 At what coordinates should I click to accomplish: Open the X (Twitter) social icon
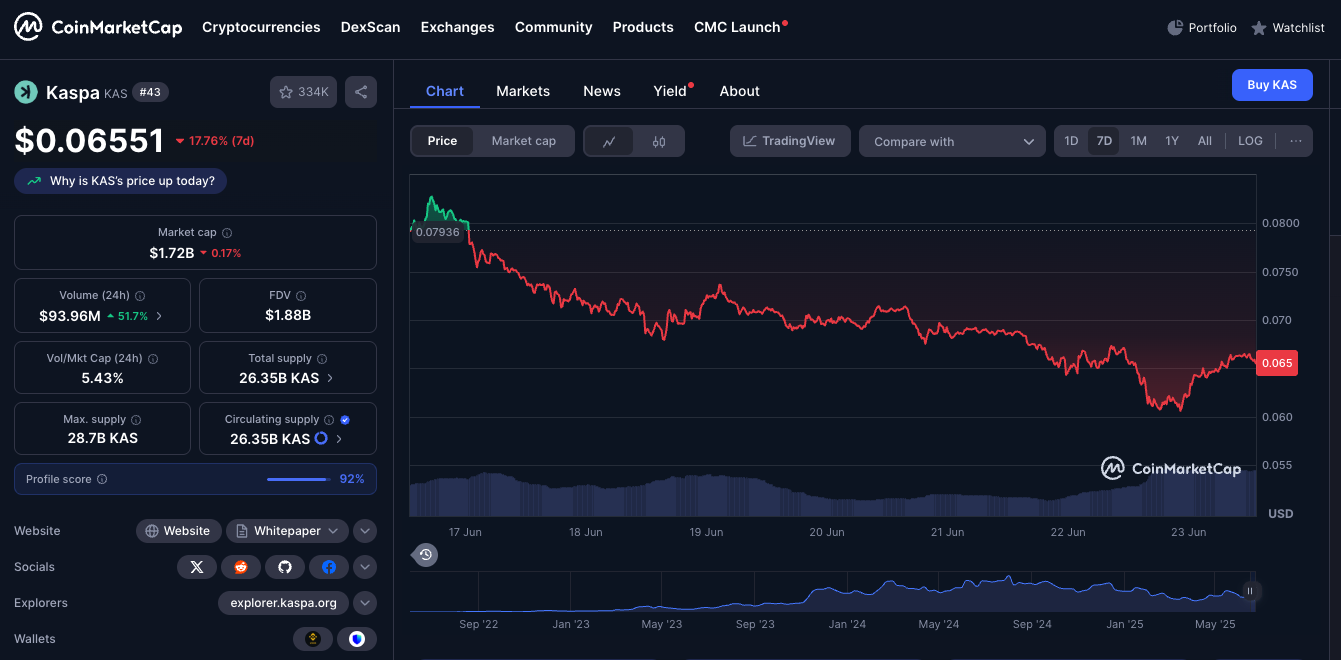pyautogui.click(x=197, y=567)
